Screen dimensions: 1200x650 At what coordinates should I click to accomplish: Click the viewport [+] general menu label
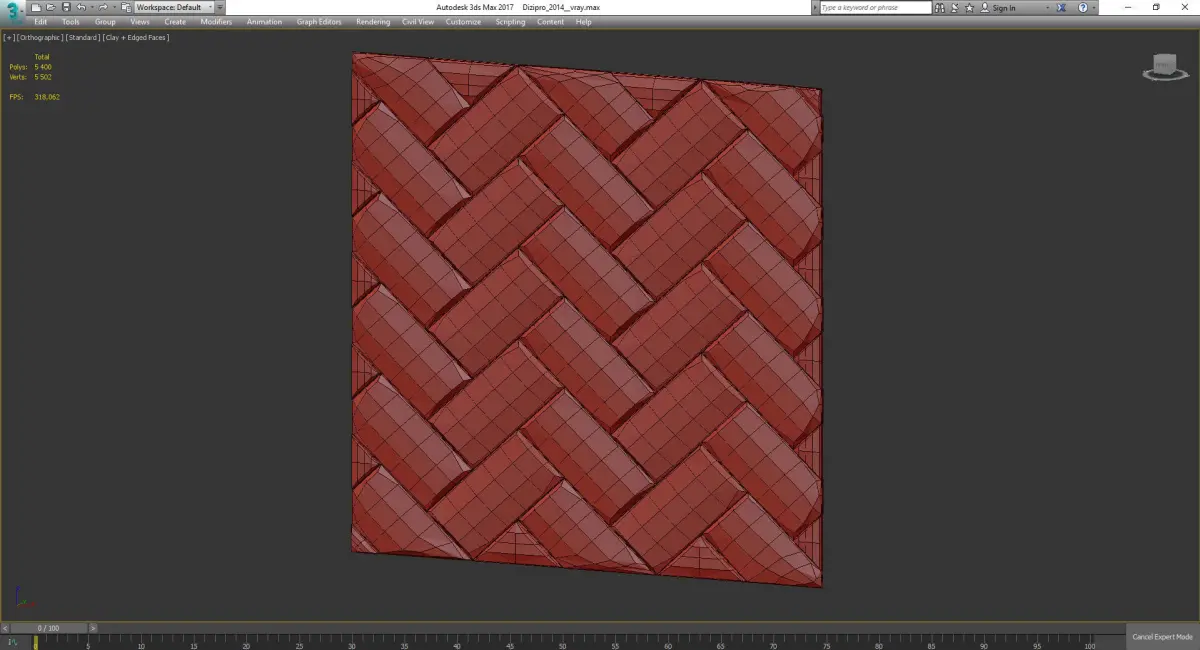point(9,38)
